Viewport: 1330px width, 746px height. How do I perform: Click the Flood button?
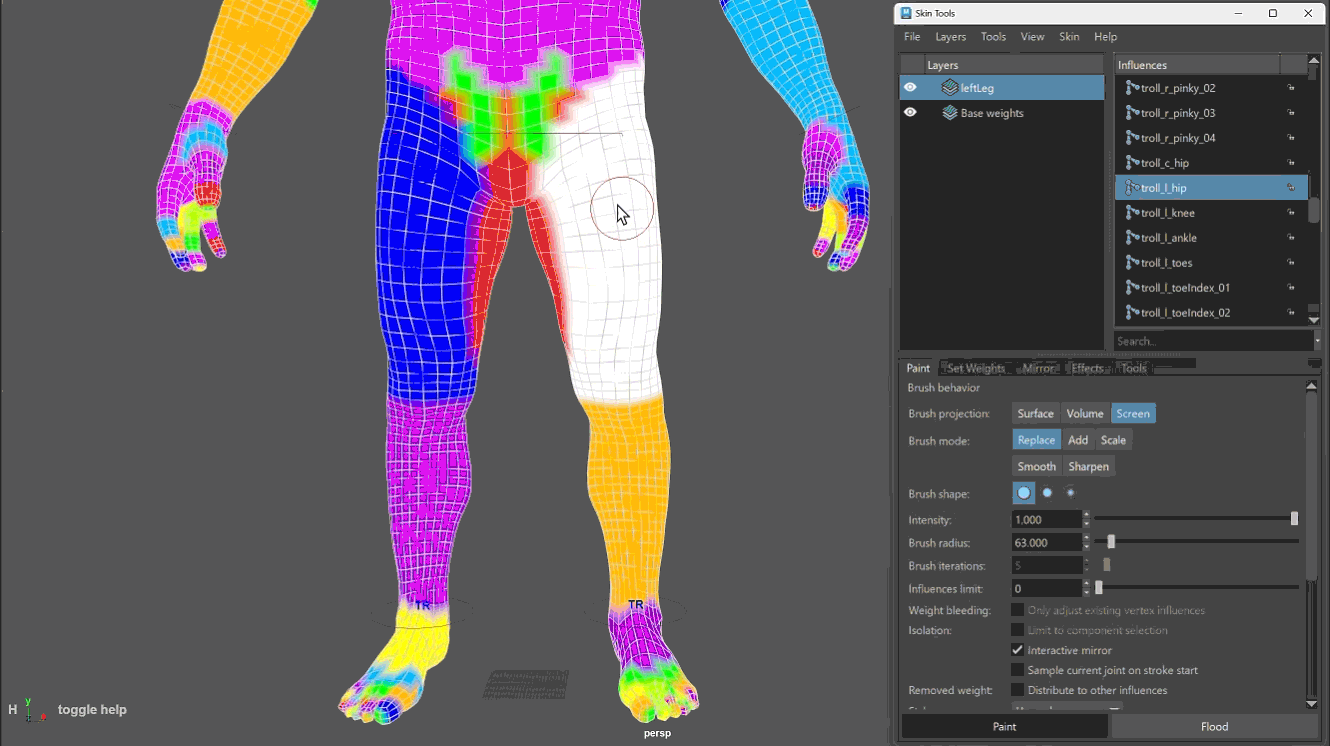point(1214,727)
